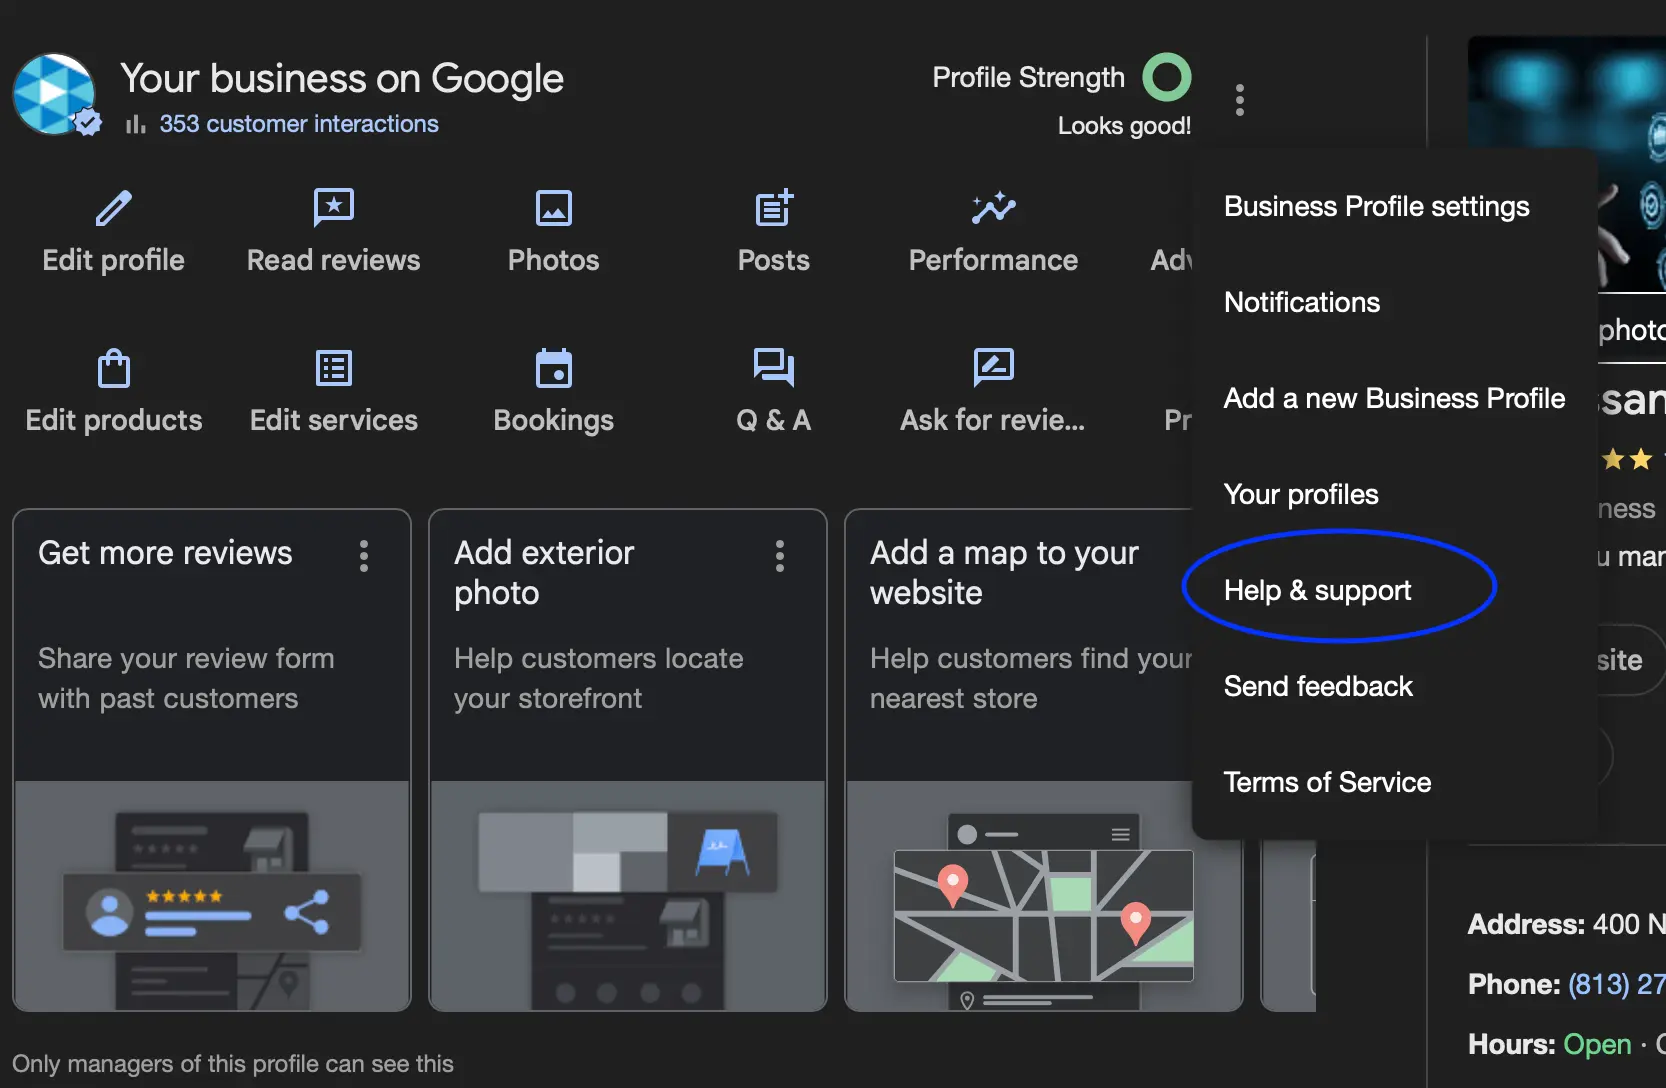Screen dimensions: 1666x1088
Task: Check the Profile Strength indicator circle
Action: 1167,76
